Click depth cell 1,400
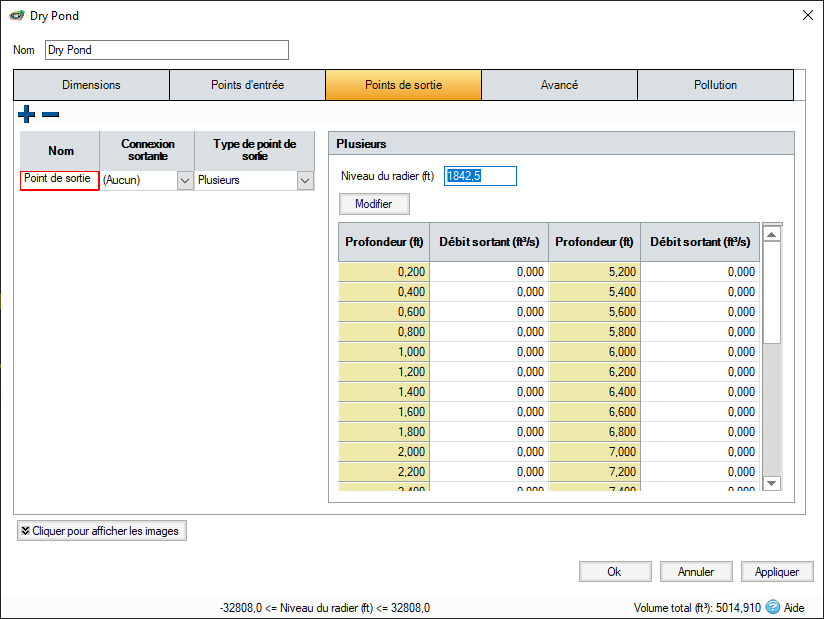The width and height of the screenshot is (824, 619). (x=384, y=391)
